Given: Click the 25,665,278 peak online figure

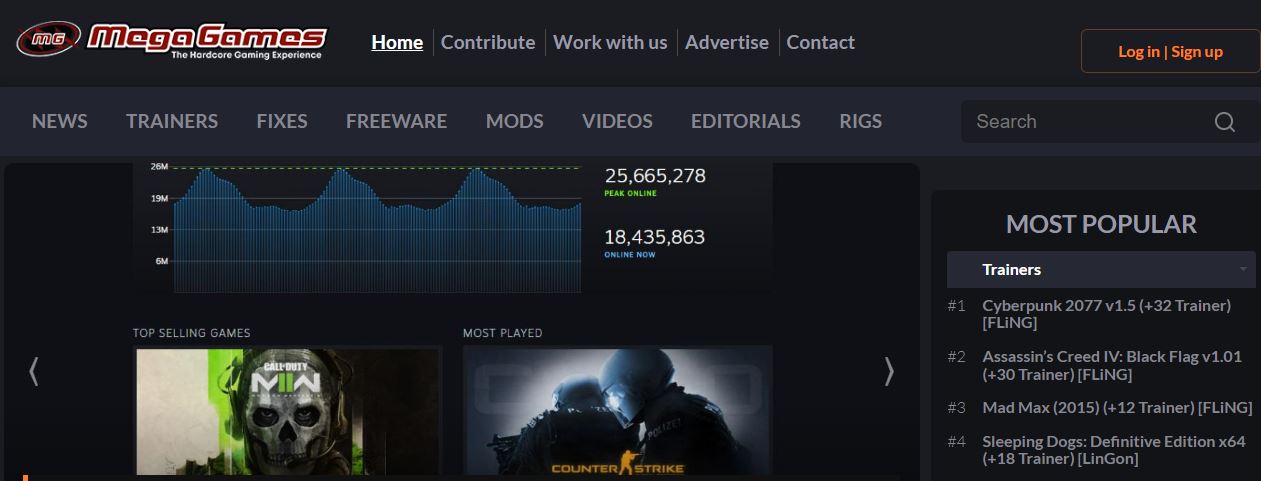Looking at the screenshot, I should click(655, 176).
